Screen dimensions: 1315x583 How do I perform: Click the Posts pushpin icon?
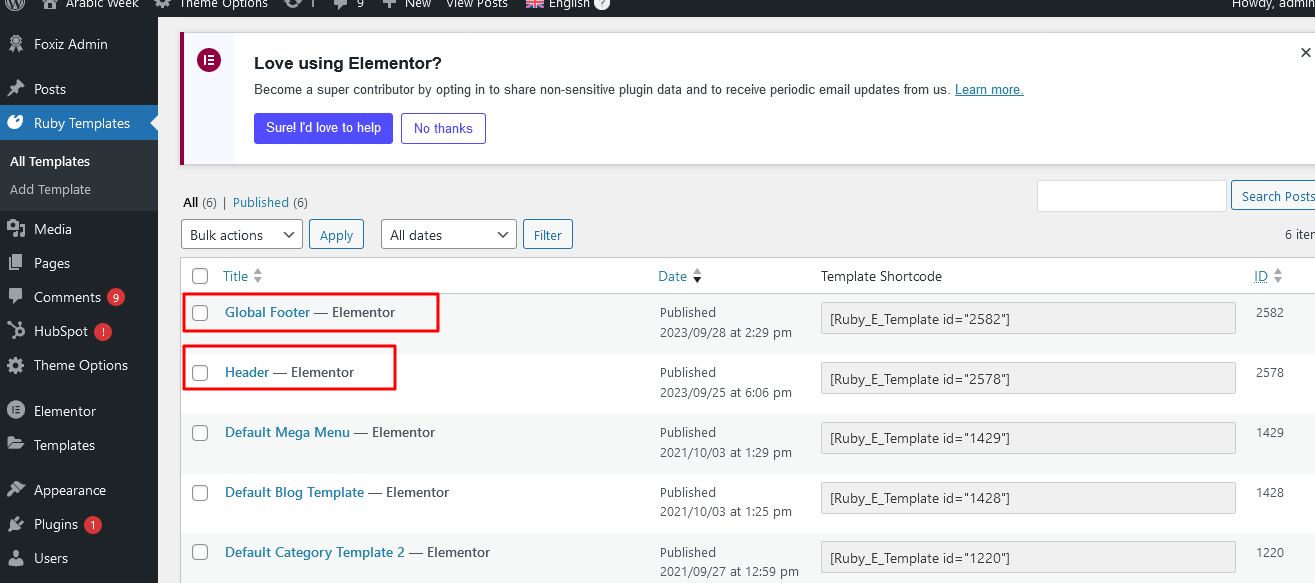click(x=15, y=89)
